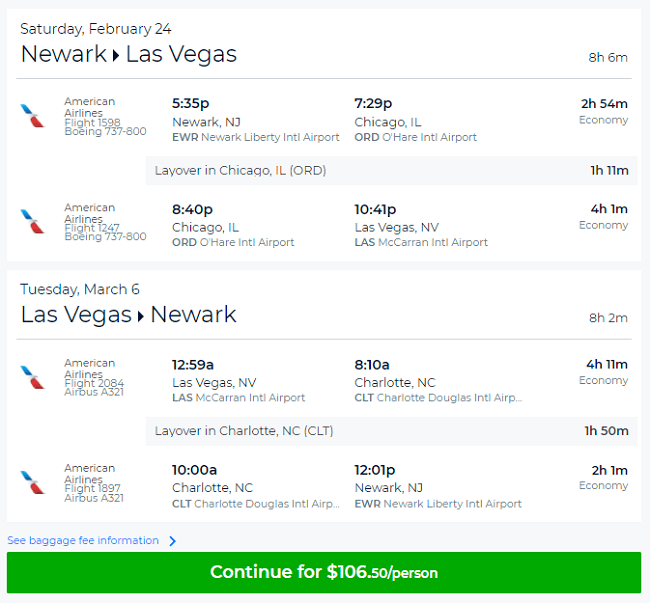Click American Airlines logo for Flight 1897

pyautogui.click(x=32, y=482)
